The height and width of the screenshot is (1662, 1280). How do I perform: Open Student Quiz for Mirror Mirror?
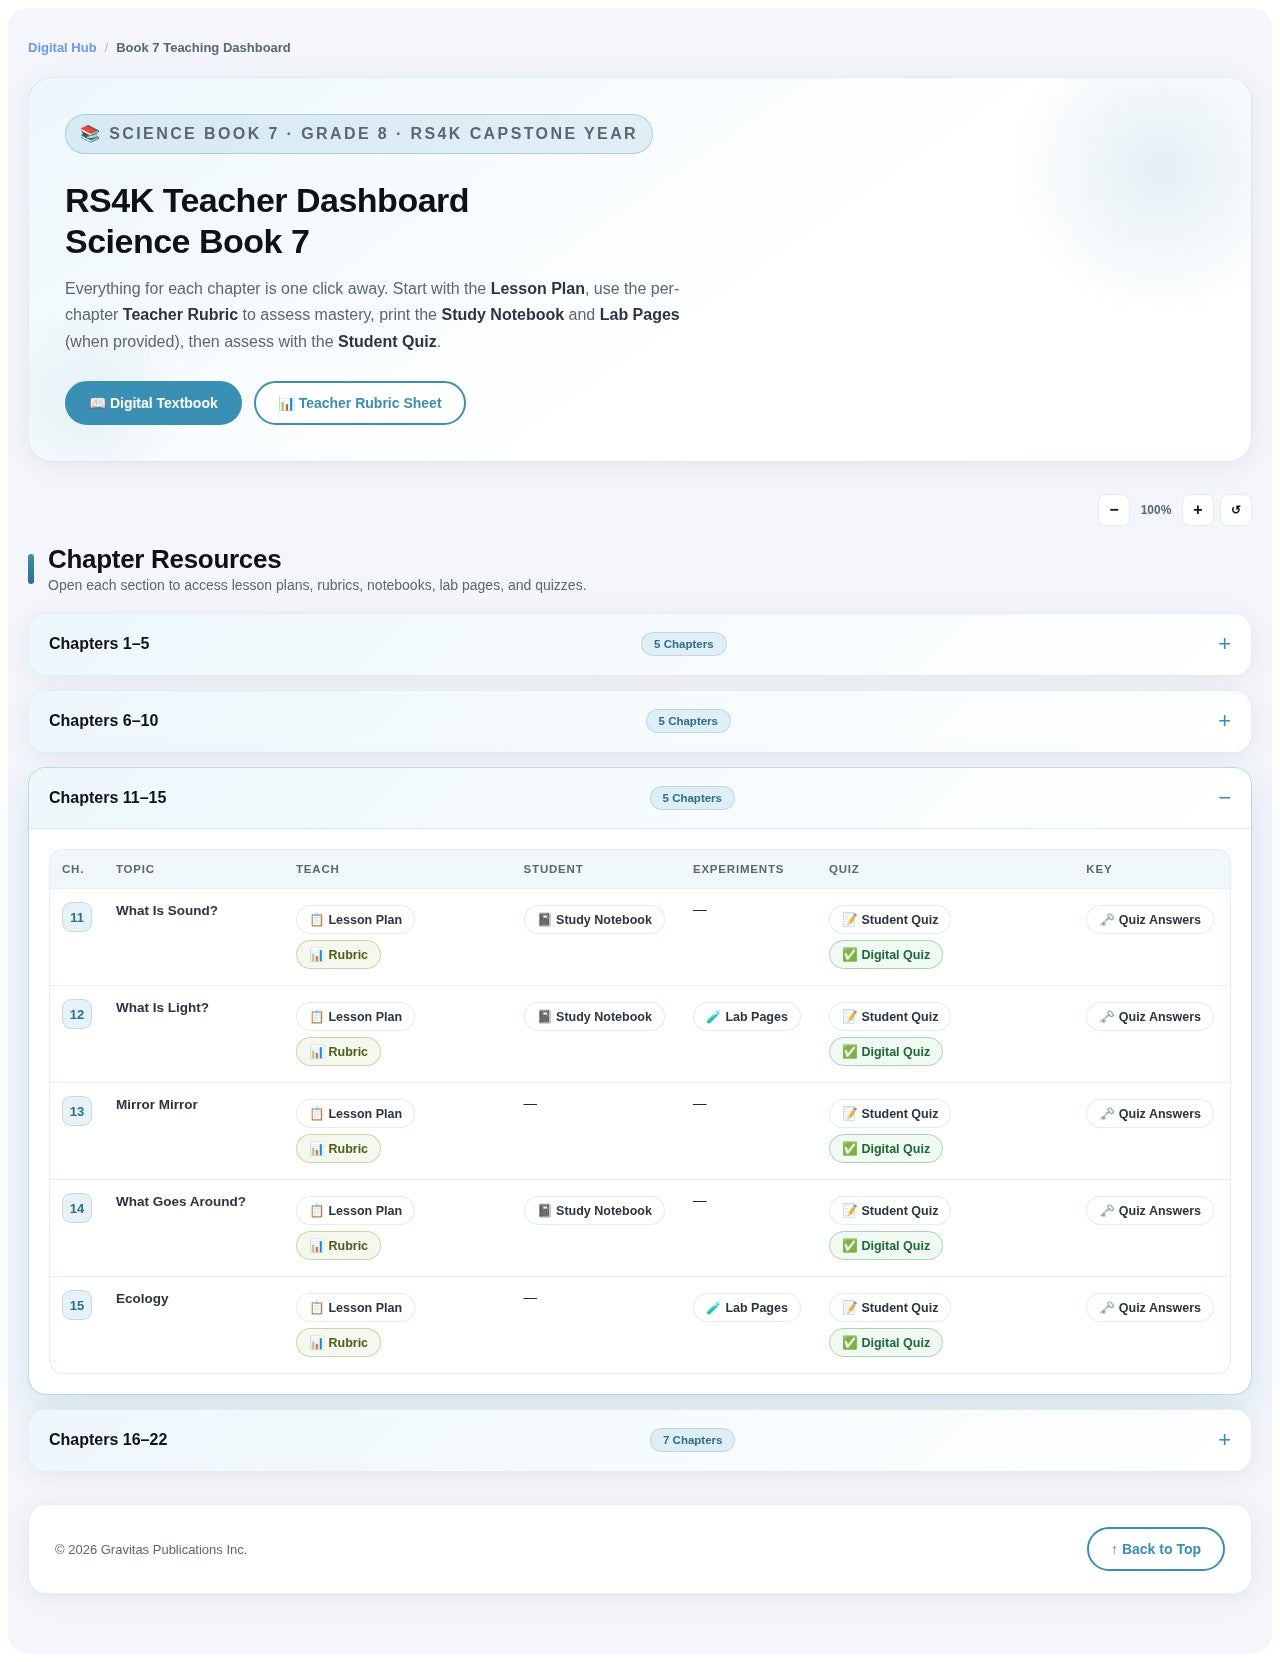click(890, 1114)
